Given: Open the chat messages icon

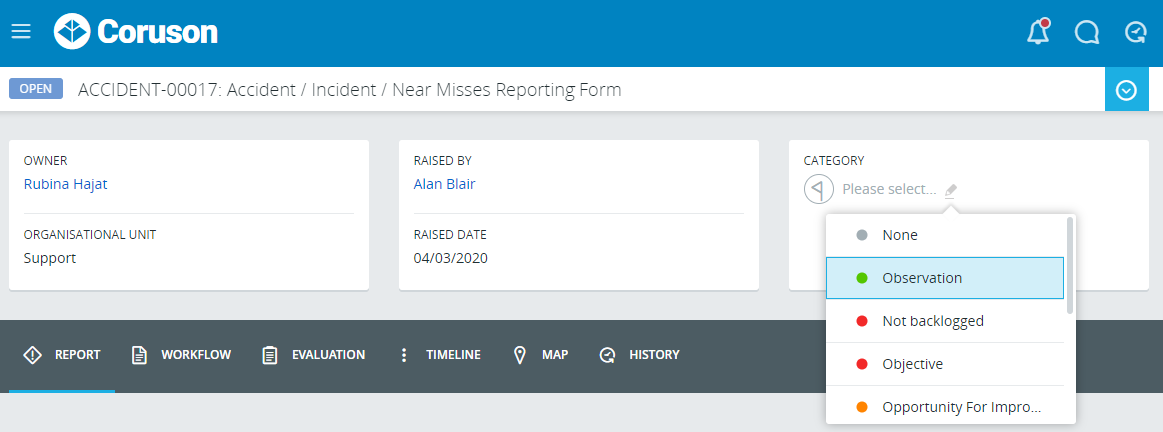Looking at the screenshot, I should click(1087, 32).
